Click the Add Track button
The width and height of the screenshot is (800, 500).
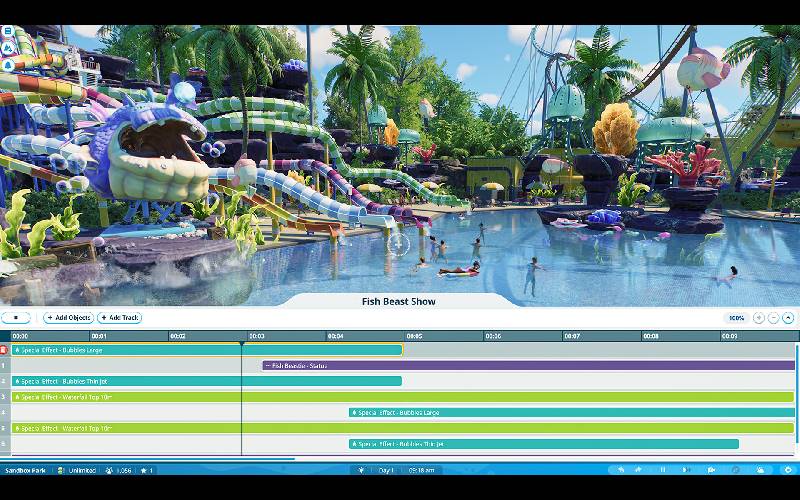pyautogui.click(x=119, y=318)
